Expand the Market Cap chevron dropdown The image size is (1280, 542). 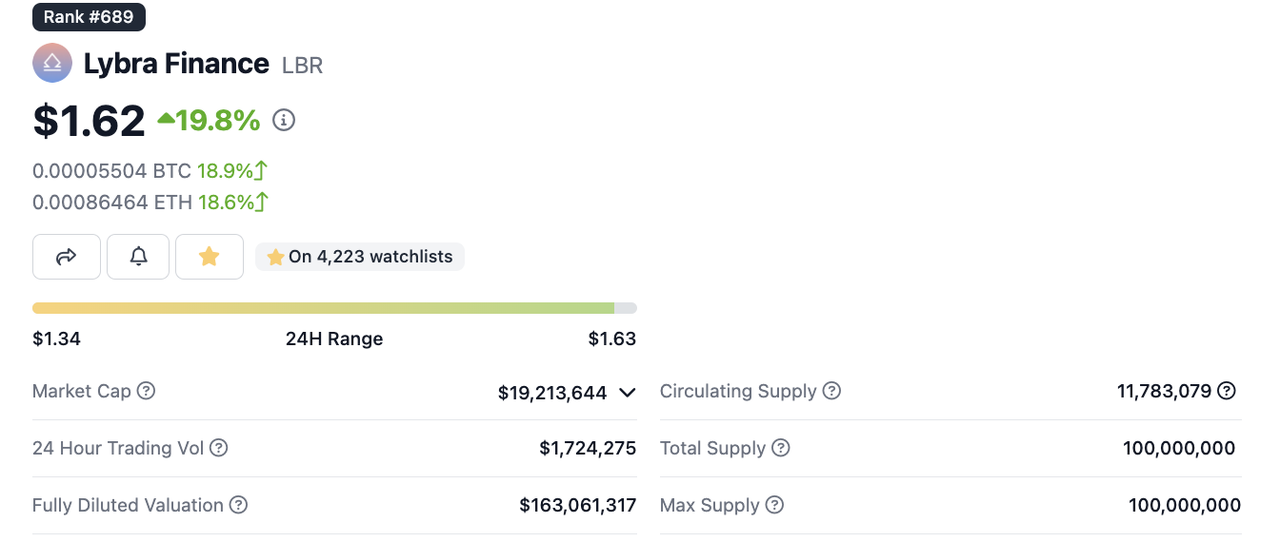pyautogui.click(x=627, y=393)
